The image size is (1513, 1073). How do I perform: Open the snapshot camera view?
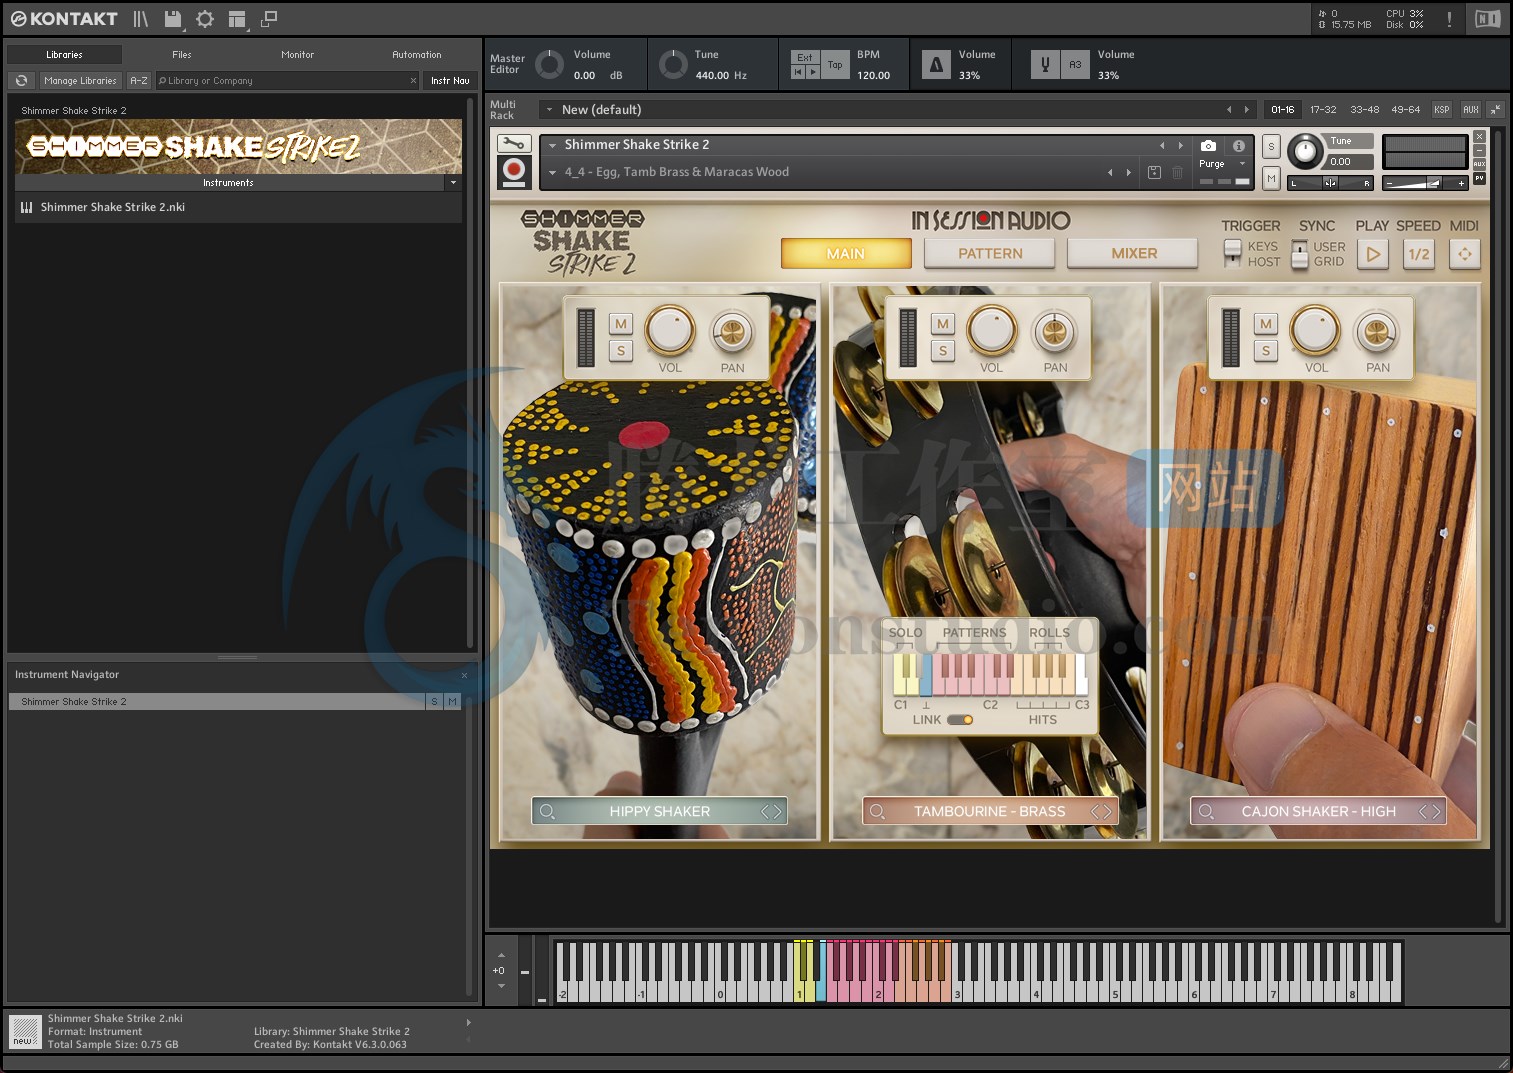(x=1208, y=145)
